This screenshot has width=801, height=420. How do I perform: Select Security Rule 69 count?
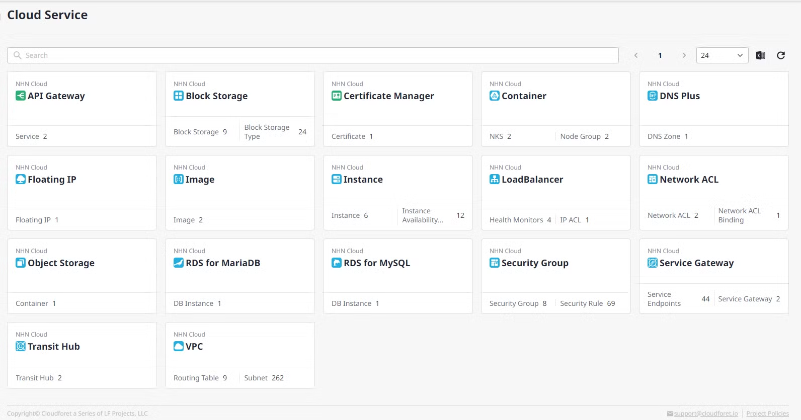[587, 304]
